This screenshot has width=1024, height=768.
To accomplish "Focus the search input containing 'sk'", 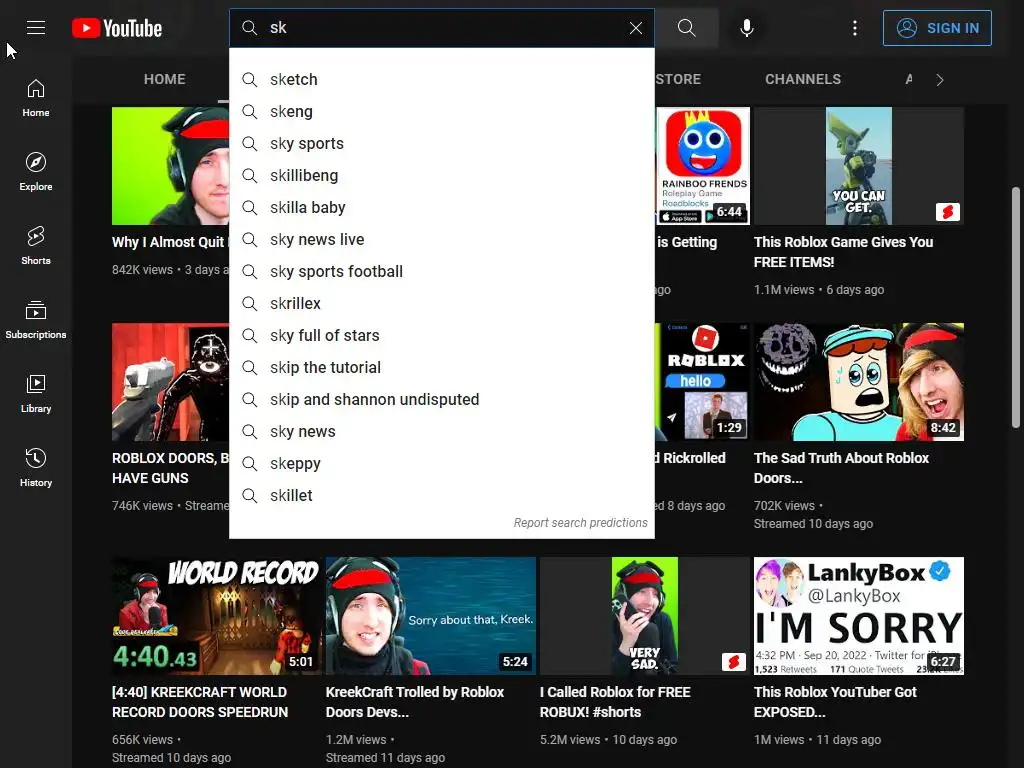I will (444, 28).
